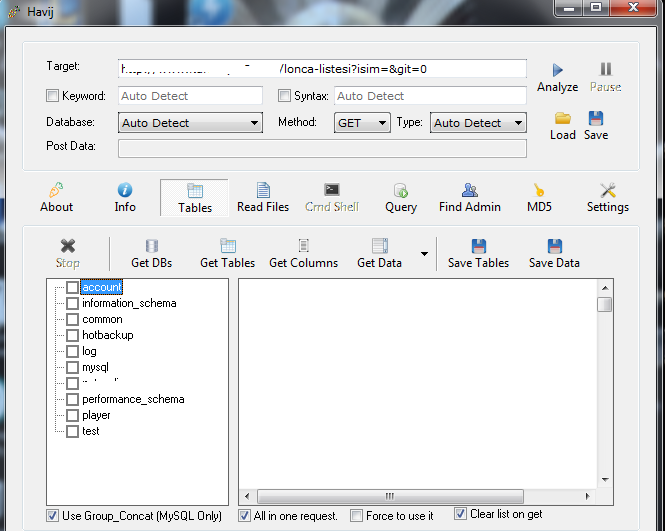
Task: Enable Force to use it checkbox
Action: coord(356,516)
